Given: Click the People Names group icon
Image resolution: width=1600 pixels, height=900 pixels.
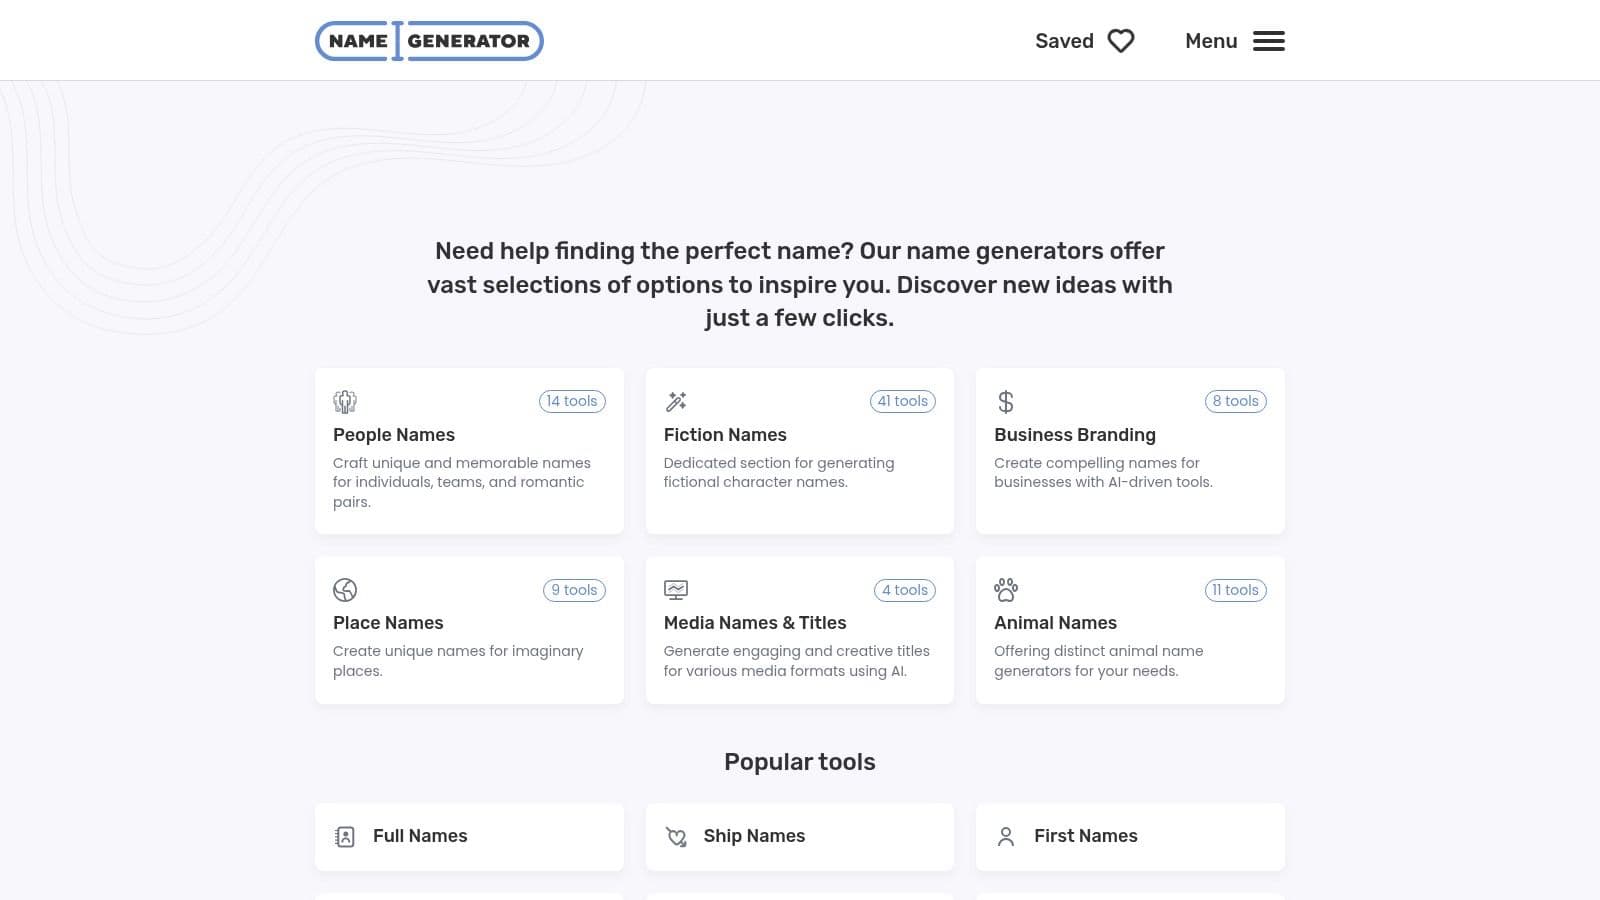Looking at the screenshot, I should tap(345, 401).
